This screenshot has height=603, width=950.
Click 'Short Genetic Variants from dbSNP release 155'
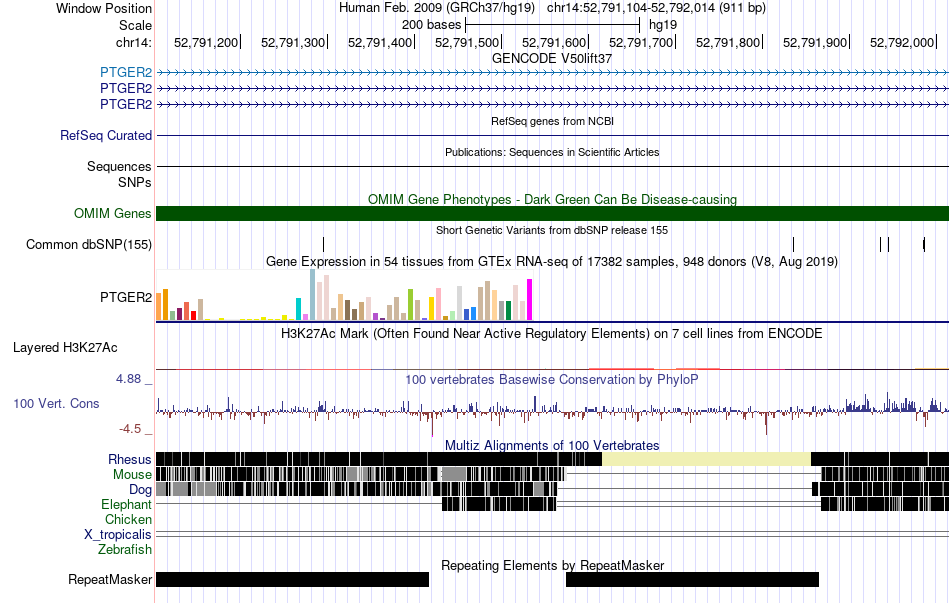click(552, 230)
